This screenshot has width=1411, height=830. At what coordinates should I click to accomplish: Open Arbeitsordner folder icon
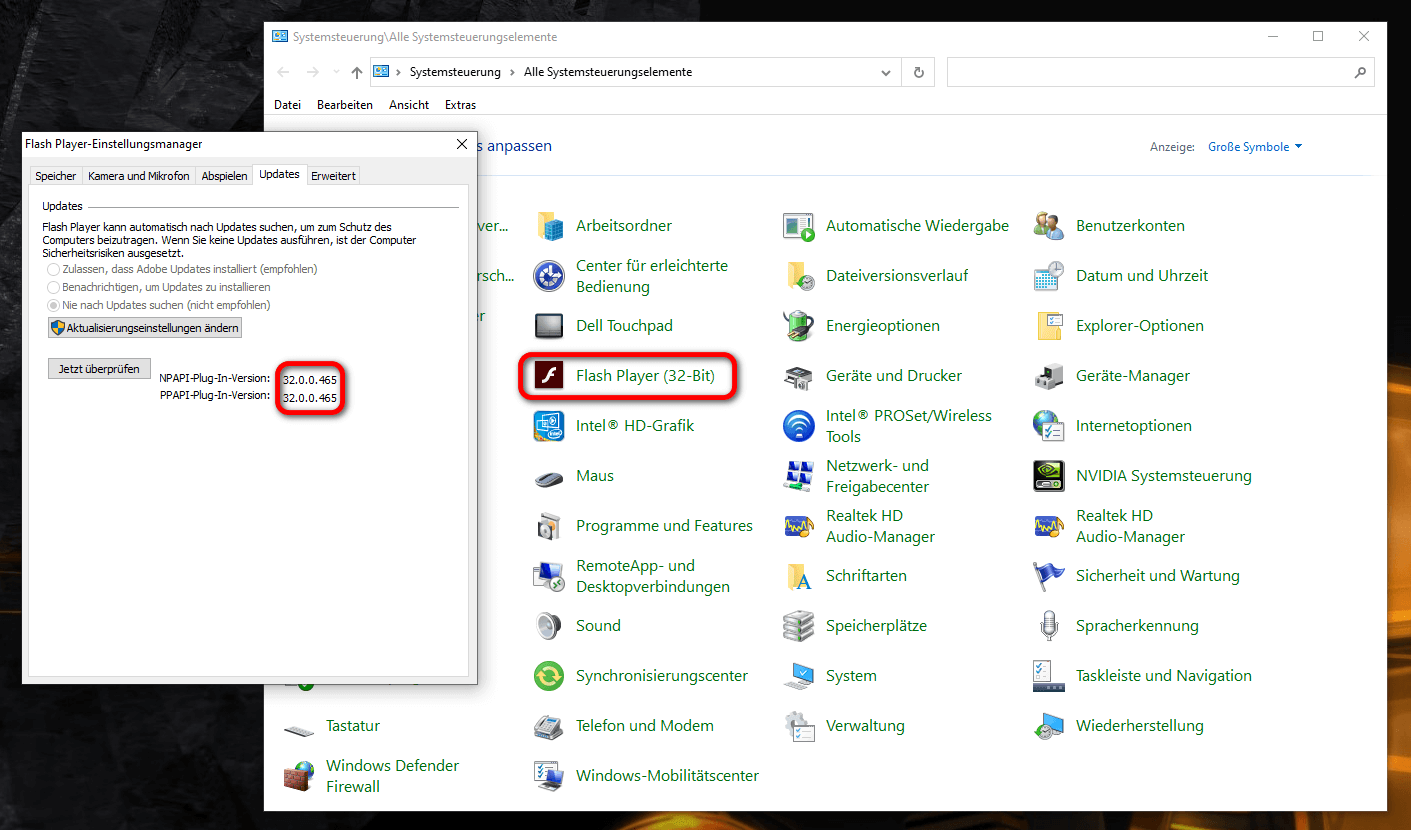(549, 226)
